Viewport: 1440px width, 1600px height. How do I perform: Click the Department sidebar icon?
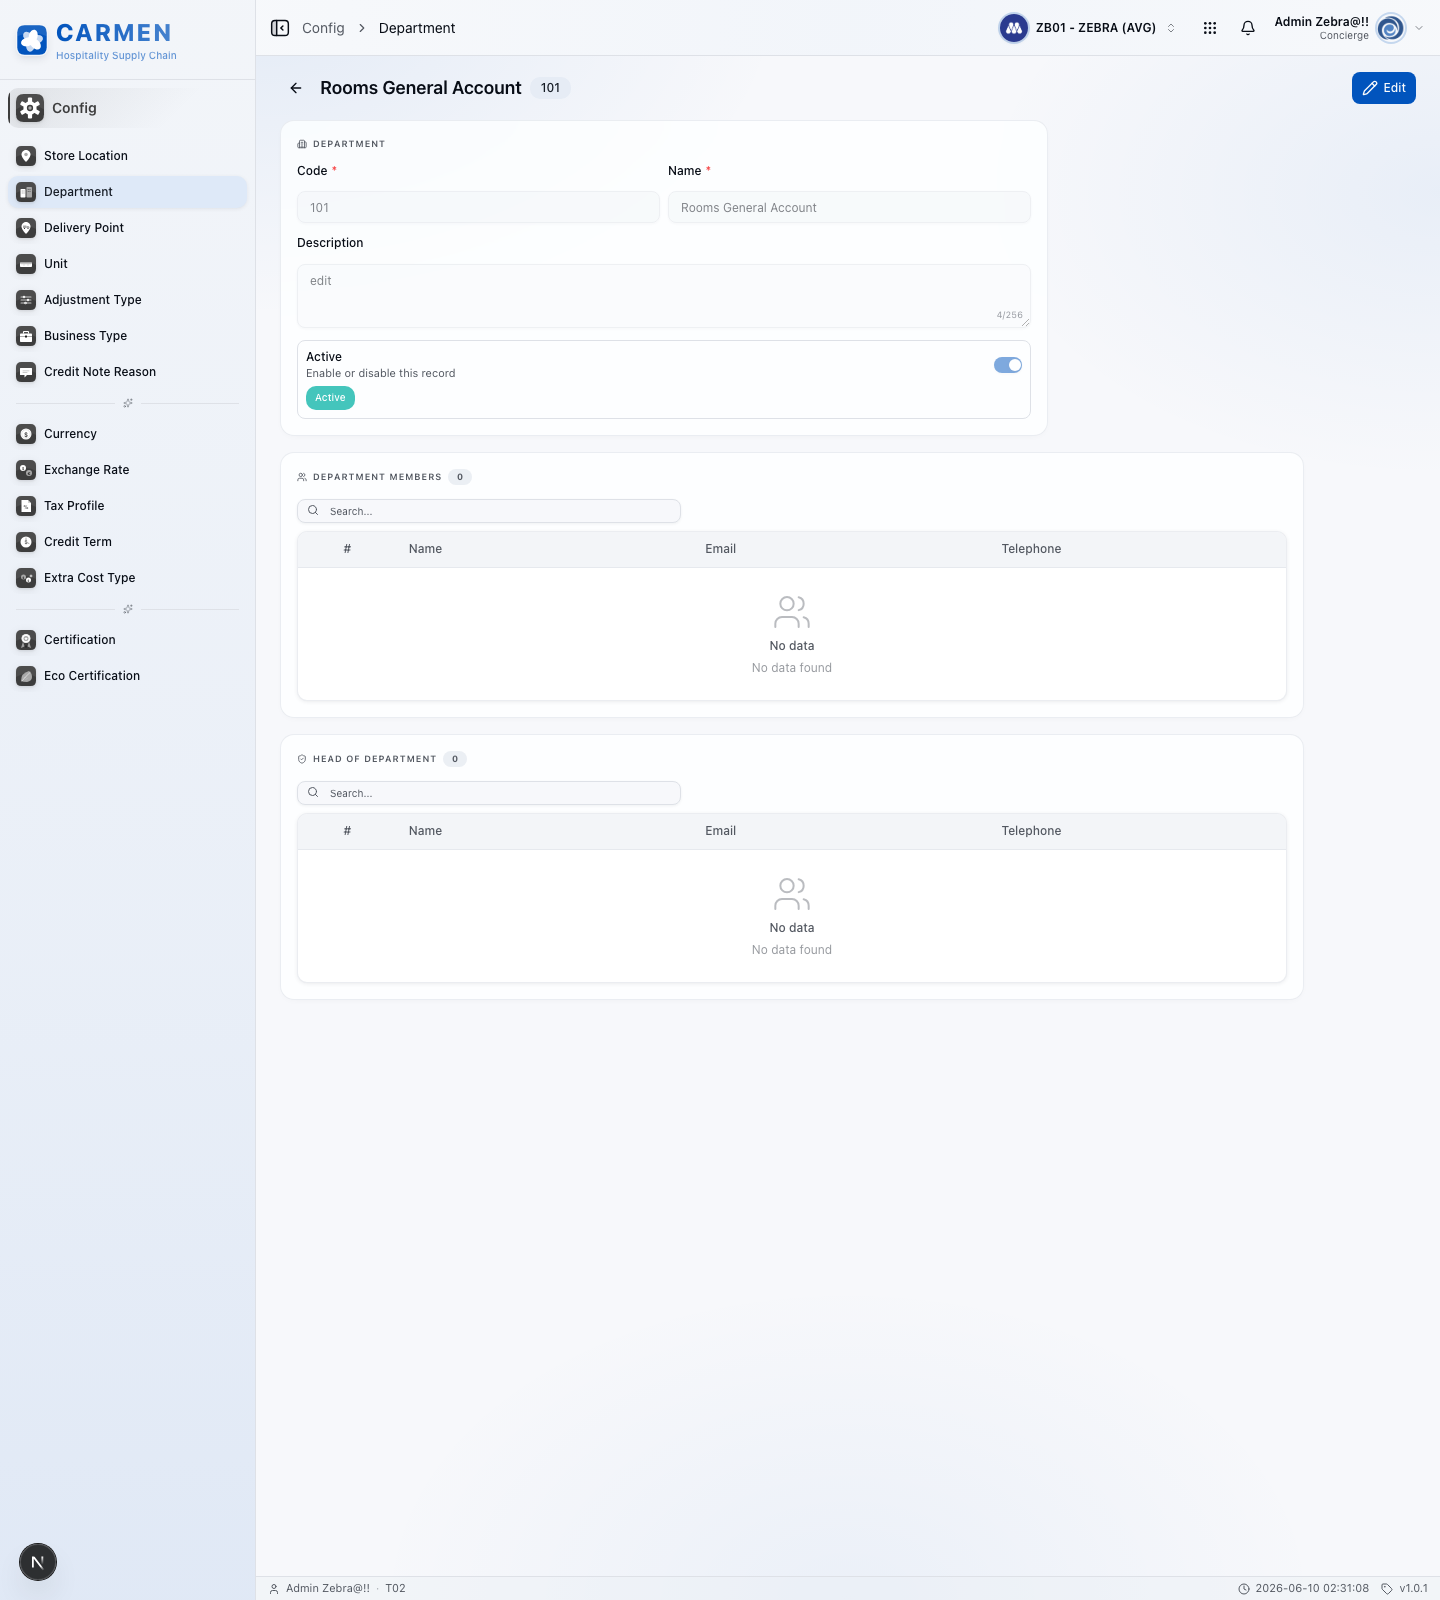point(26,192)
